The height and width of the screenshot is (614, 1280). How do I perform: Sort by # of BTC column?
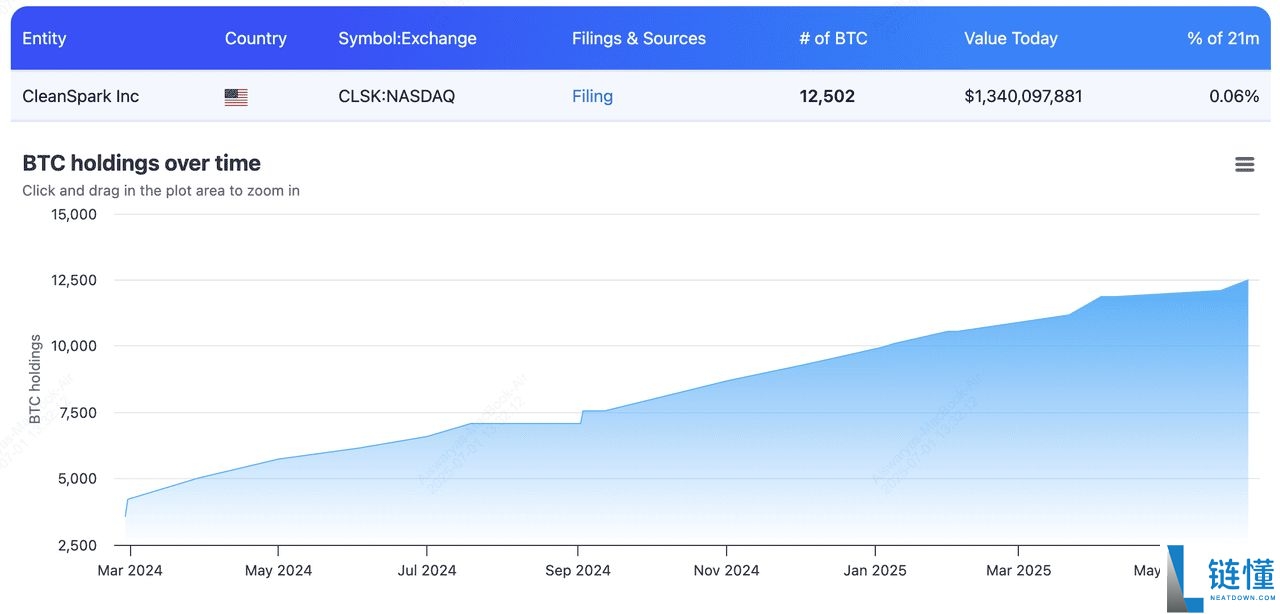point(833,39)
